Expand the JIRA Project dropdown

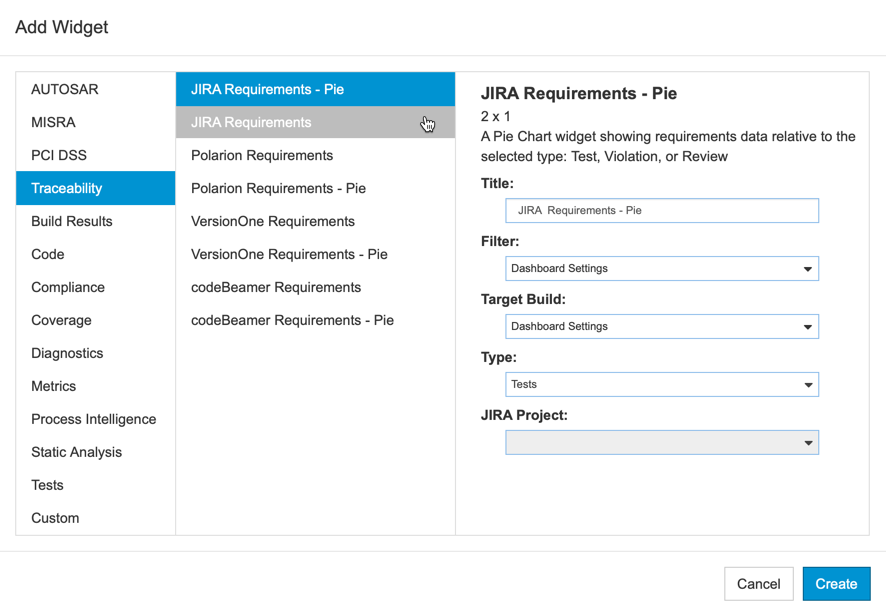pyautogui.click(x=662, y=443)
